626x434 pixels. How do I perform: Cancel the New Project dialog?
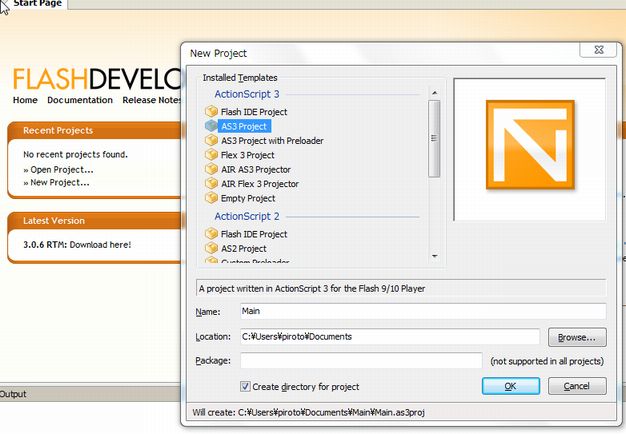pos(577,386)
